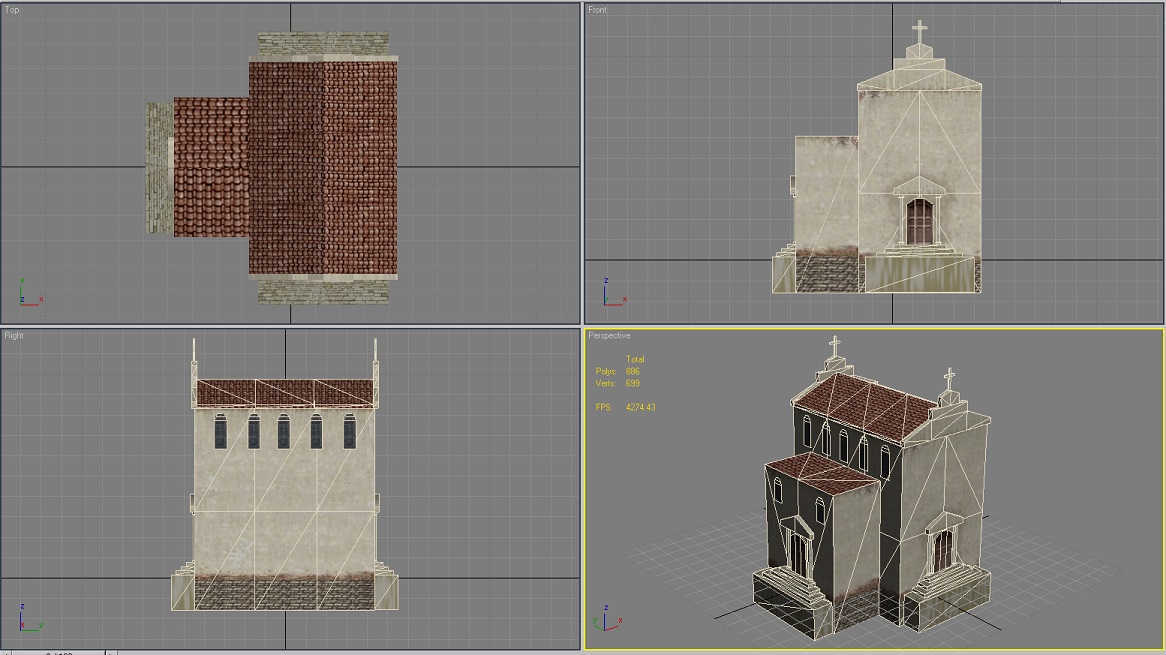Viewport: 1166px width, 655px height.
Task: Open the Perspective viewport label menu
Action: click(609, 335)
